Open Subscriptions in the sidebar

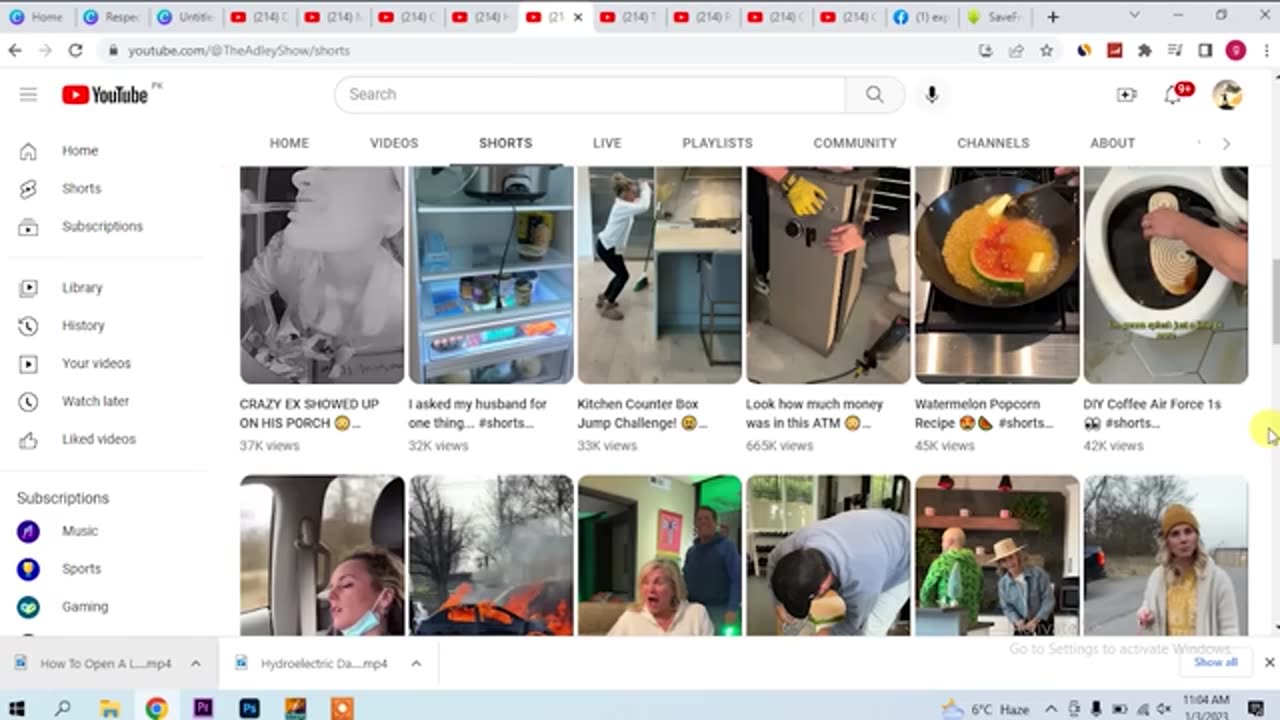pos(102,226)
